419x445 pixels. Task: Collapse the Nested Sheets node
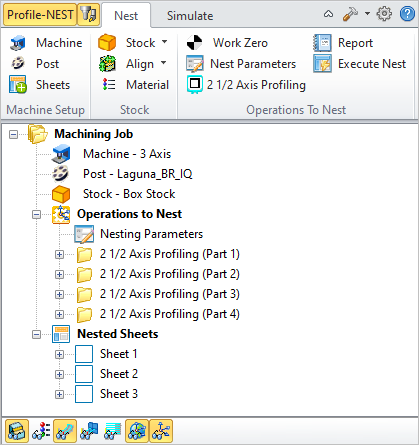pyautogui.click(x=36, y=334)
